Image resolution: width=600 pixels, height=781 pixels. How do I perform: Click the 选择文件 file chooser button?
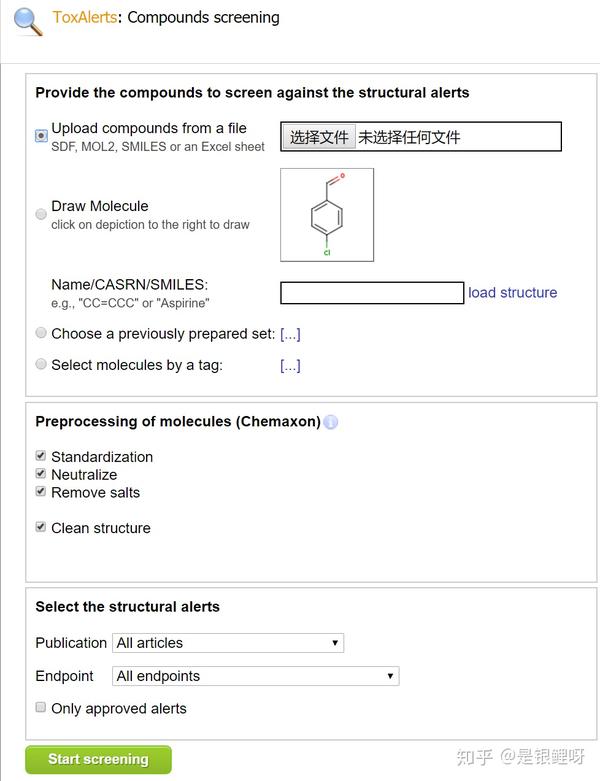coord(319,137)
